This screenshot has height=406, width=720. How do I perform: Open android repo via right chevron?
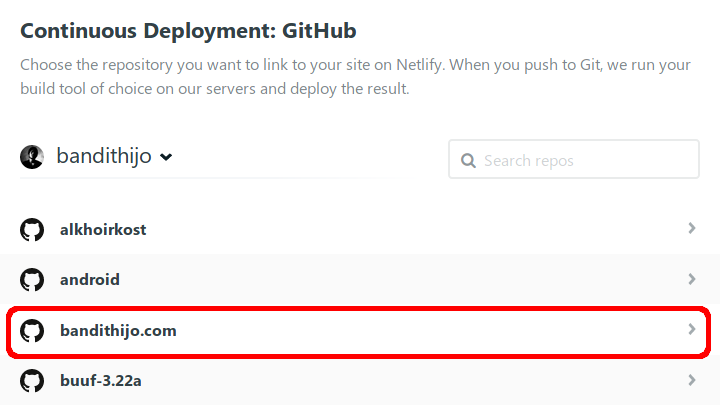click(691, 279)
